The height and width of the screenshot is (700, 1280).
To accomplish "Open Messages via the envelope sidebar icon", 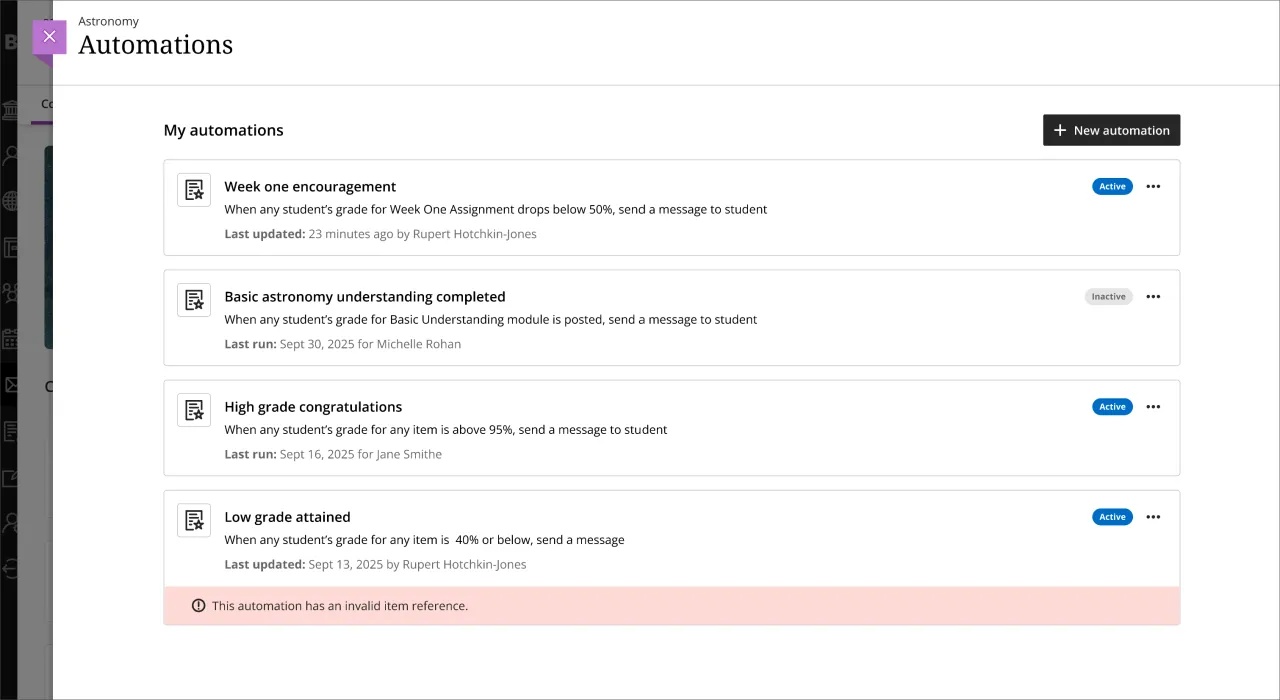I will [11, 385].
